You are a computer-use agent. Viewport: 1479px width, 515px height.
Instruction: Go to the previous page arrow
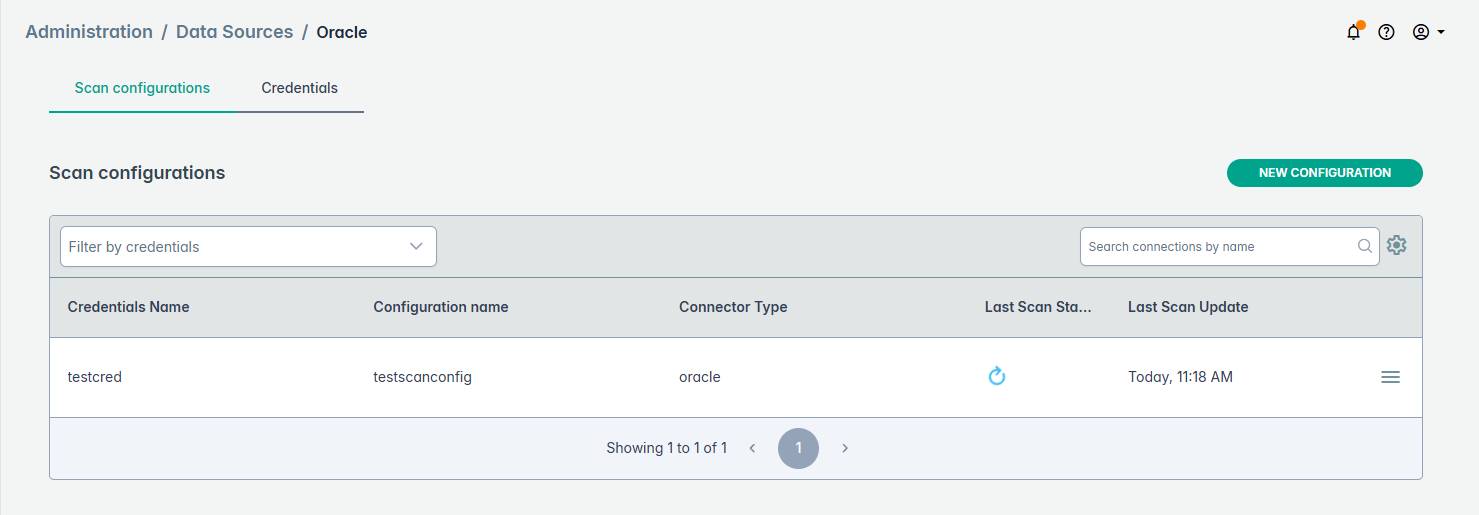(x=753, y=448)
